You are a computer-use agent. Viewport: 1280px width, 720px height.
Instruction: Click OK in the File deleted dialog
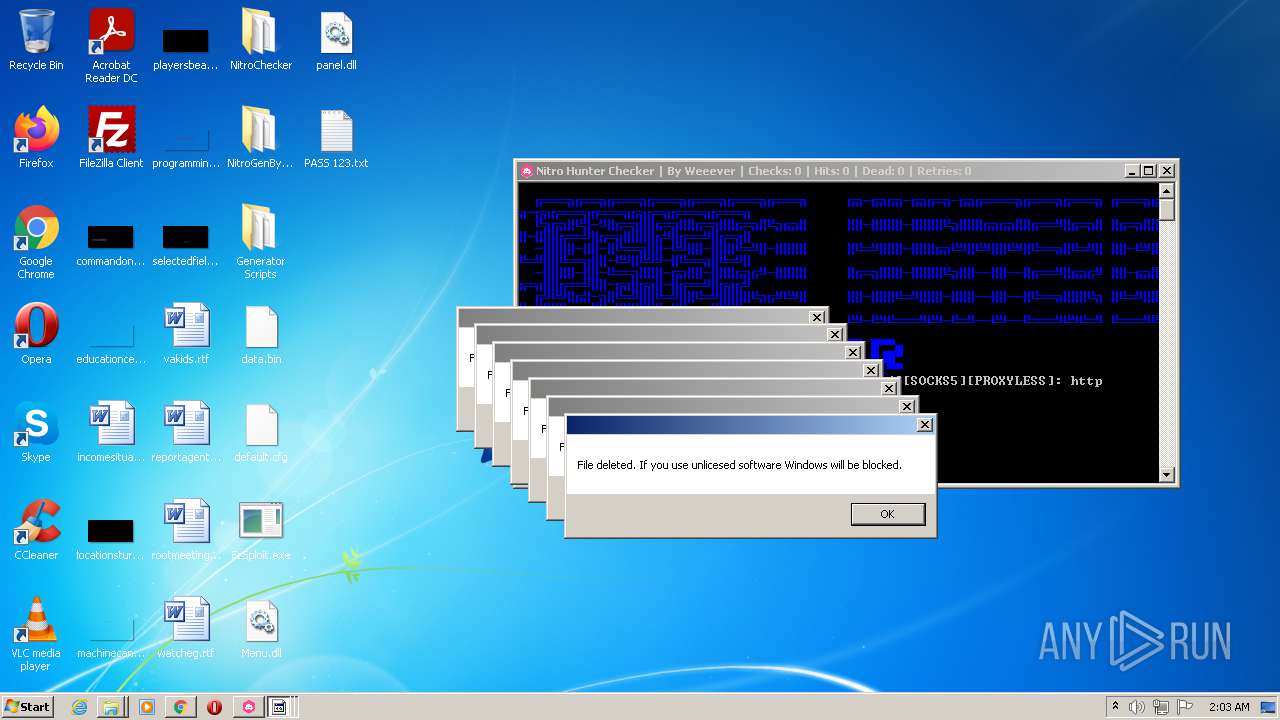887,513
